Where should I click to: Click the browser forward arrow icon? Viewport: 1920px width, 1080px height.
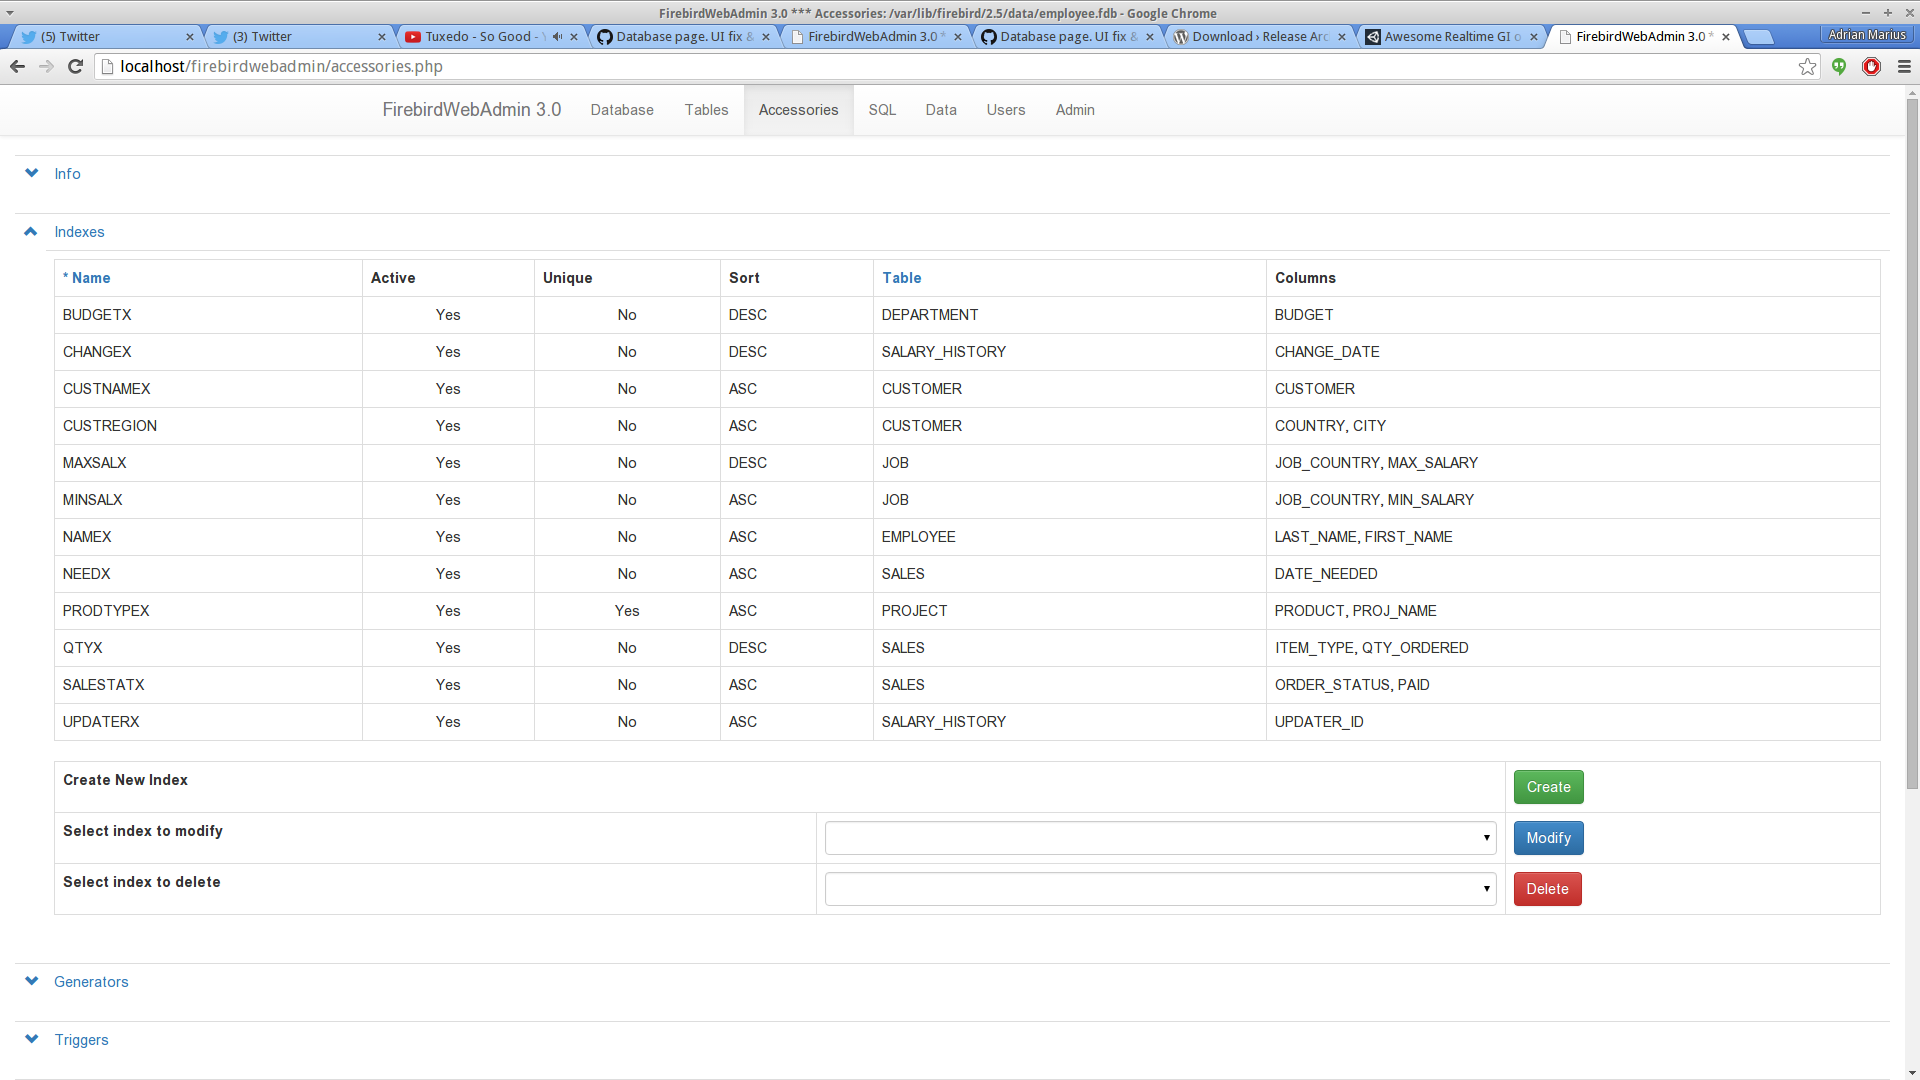46,66
